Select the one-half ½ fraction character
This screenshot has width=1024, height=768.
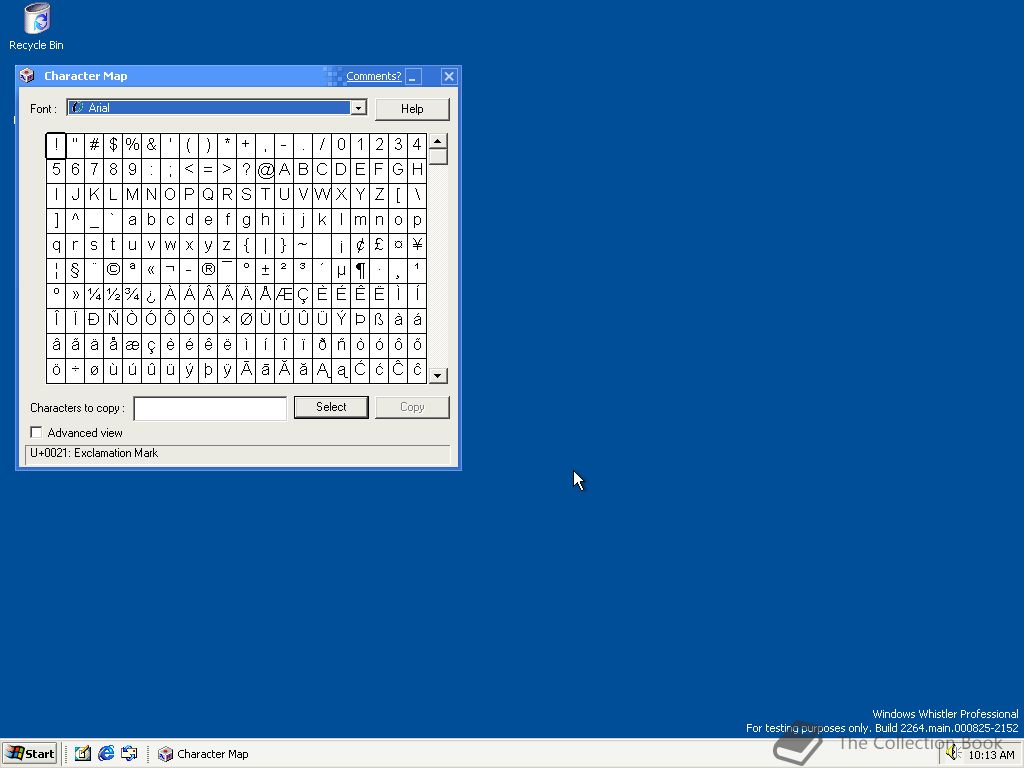[113, 295]
